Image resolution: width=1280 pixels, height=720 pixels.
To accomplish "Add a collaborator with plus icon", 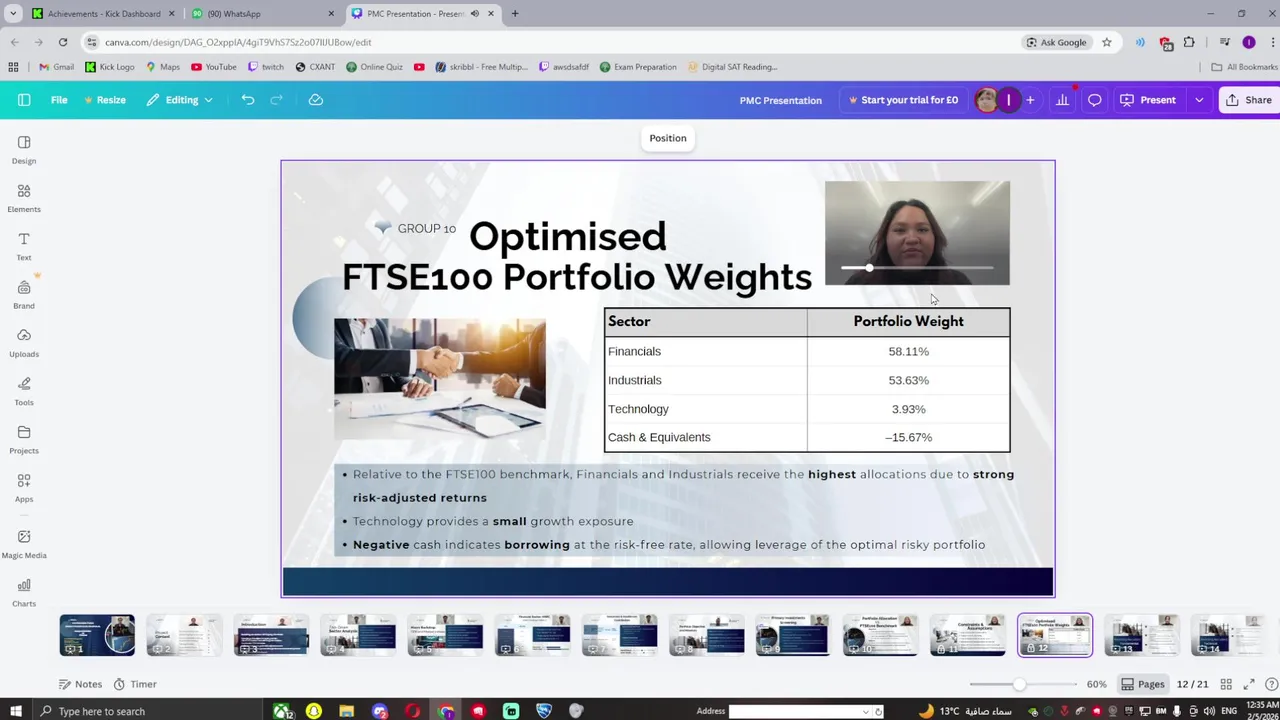I will click(x=1030, y=100).
